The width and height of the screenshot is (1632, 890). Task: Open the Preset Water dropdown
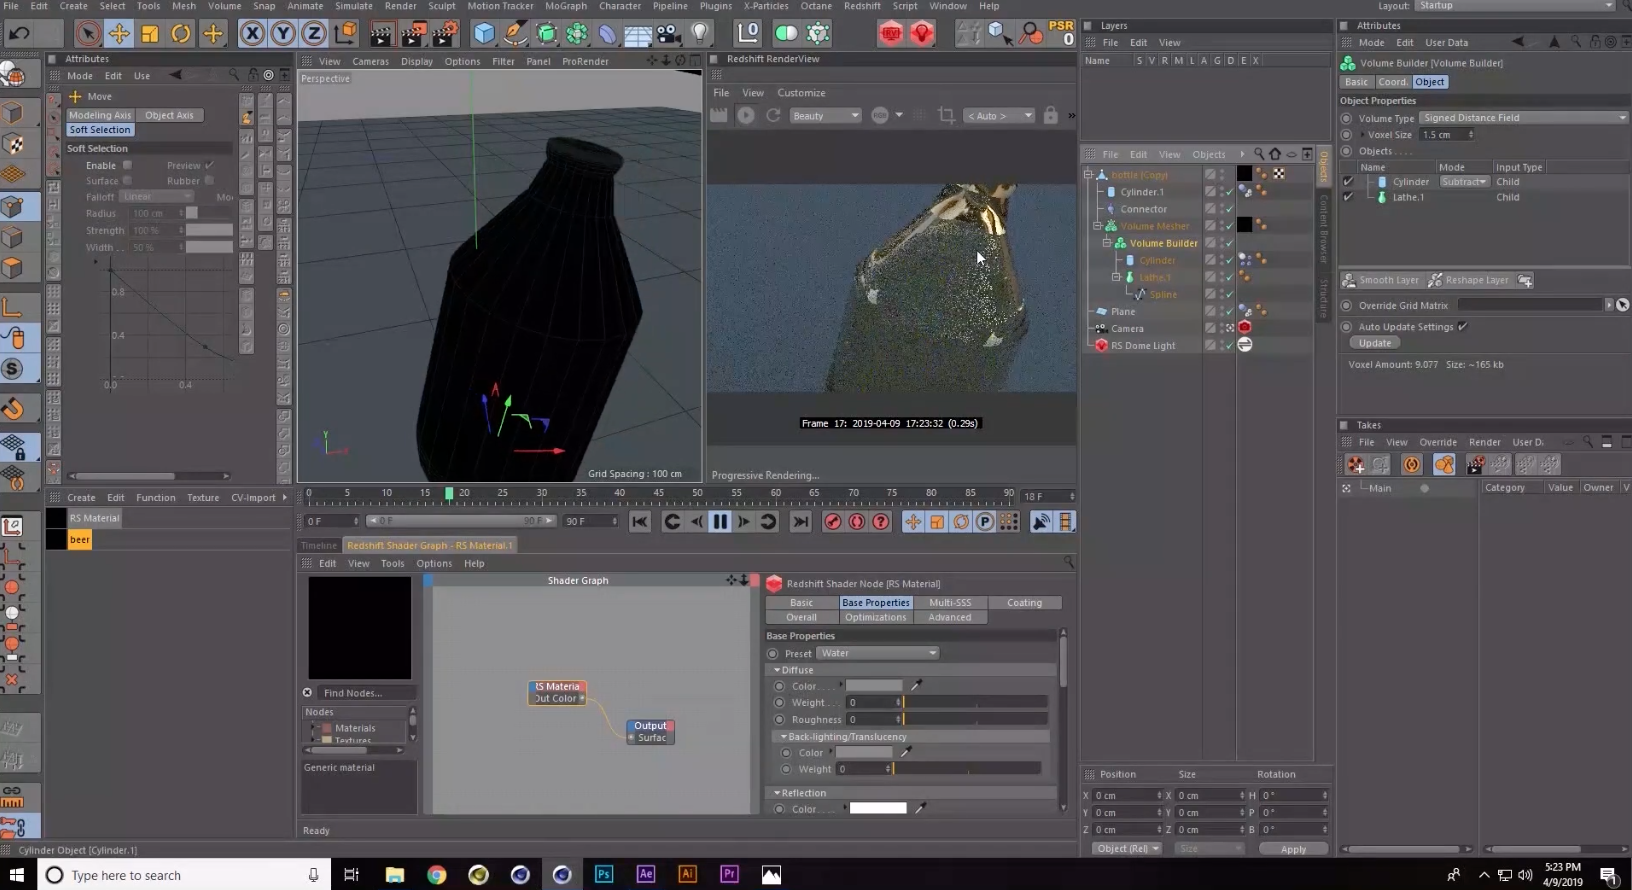878,653
